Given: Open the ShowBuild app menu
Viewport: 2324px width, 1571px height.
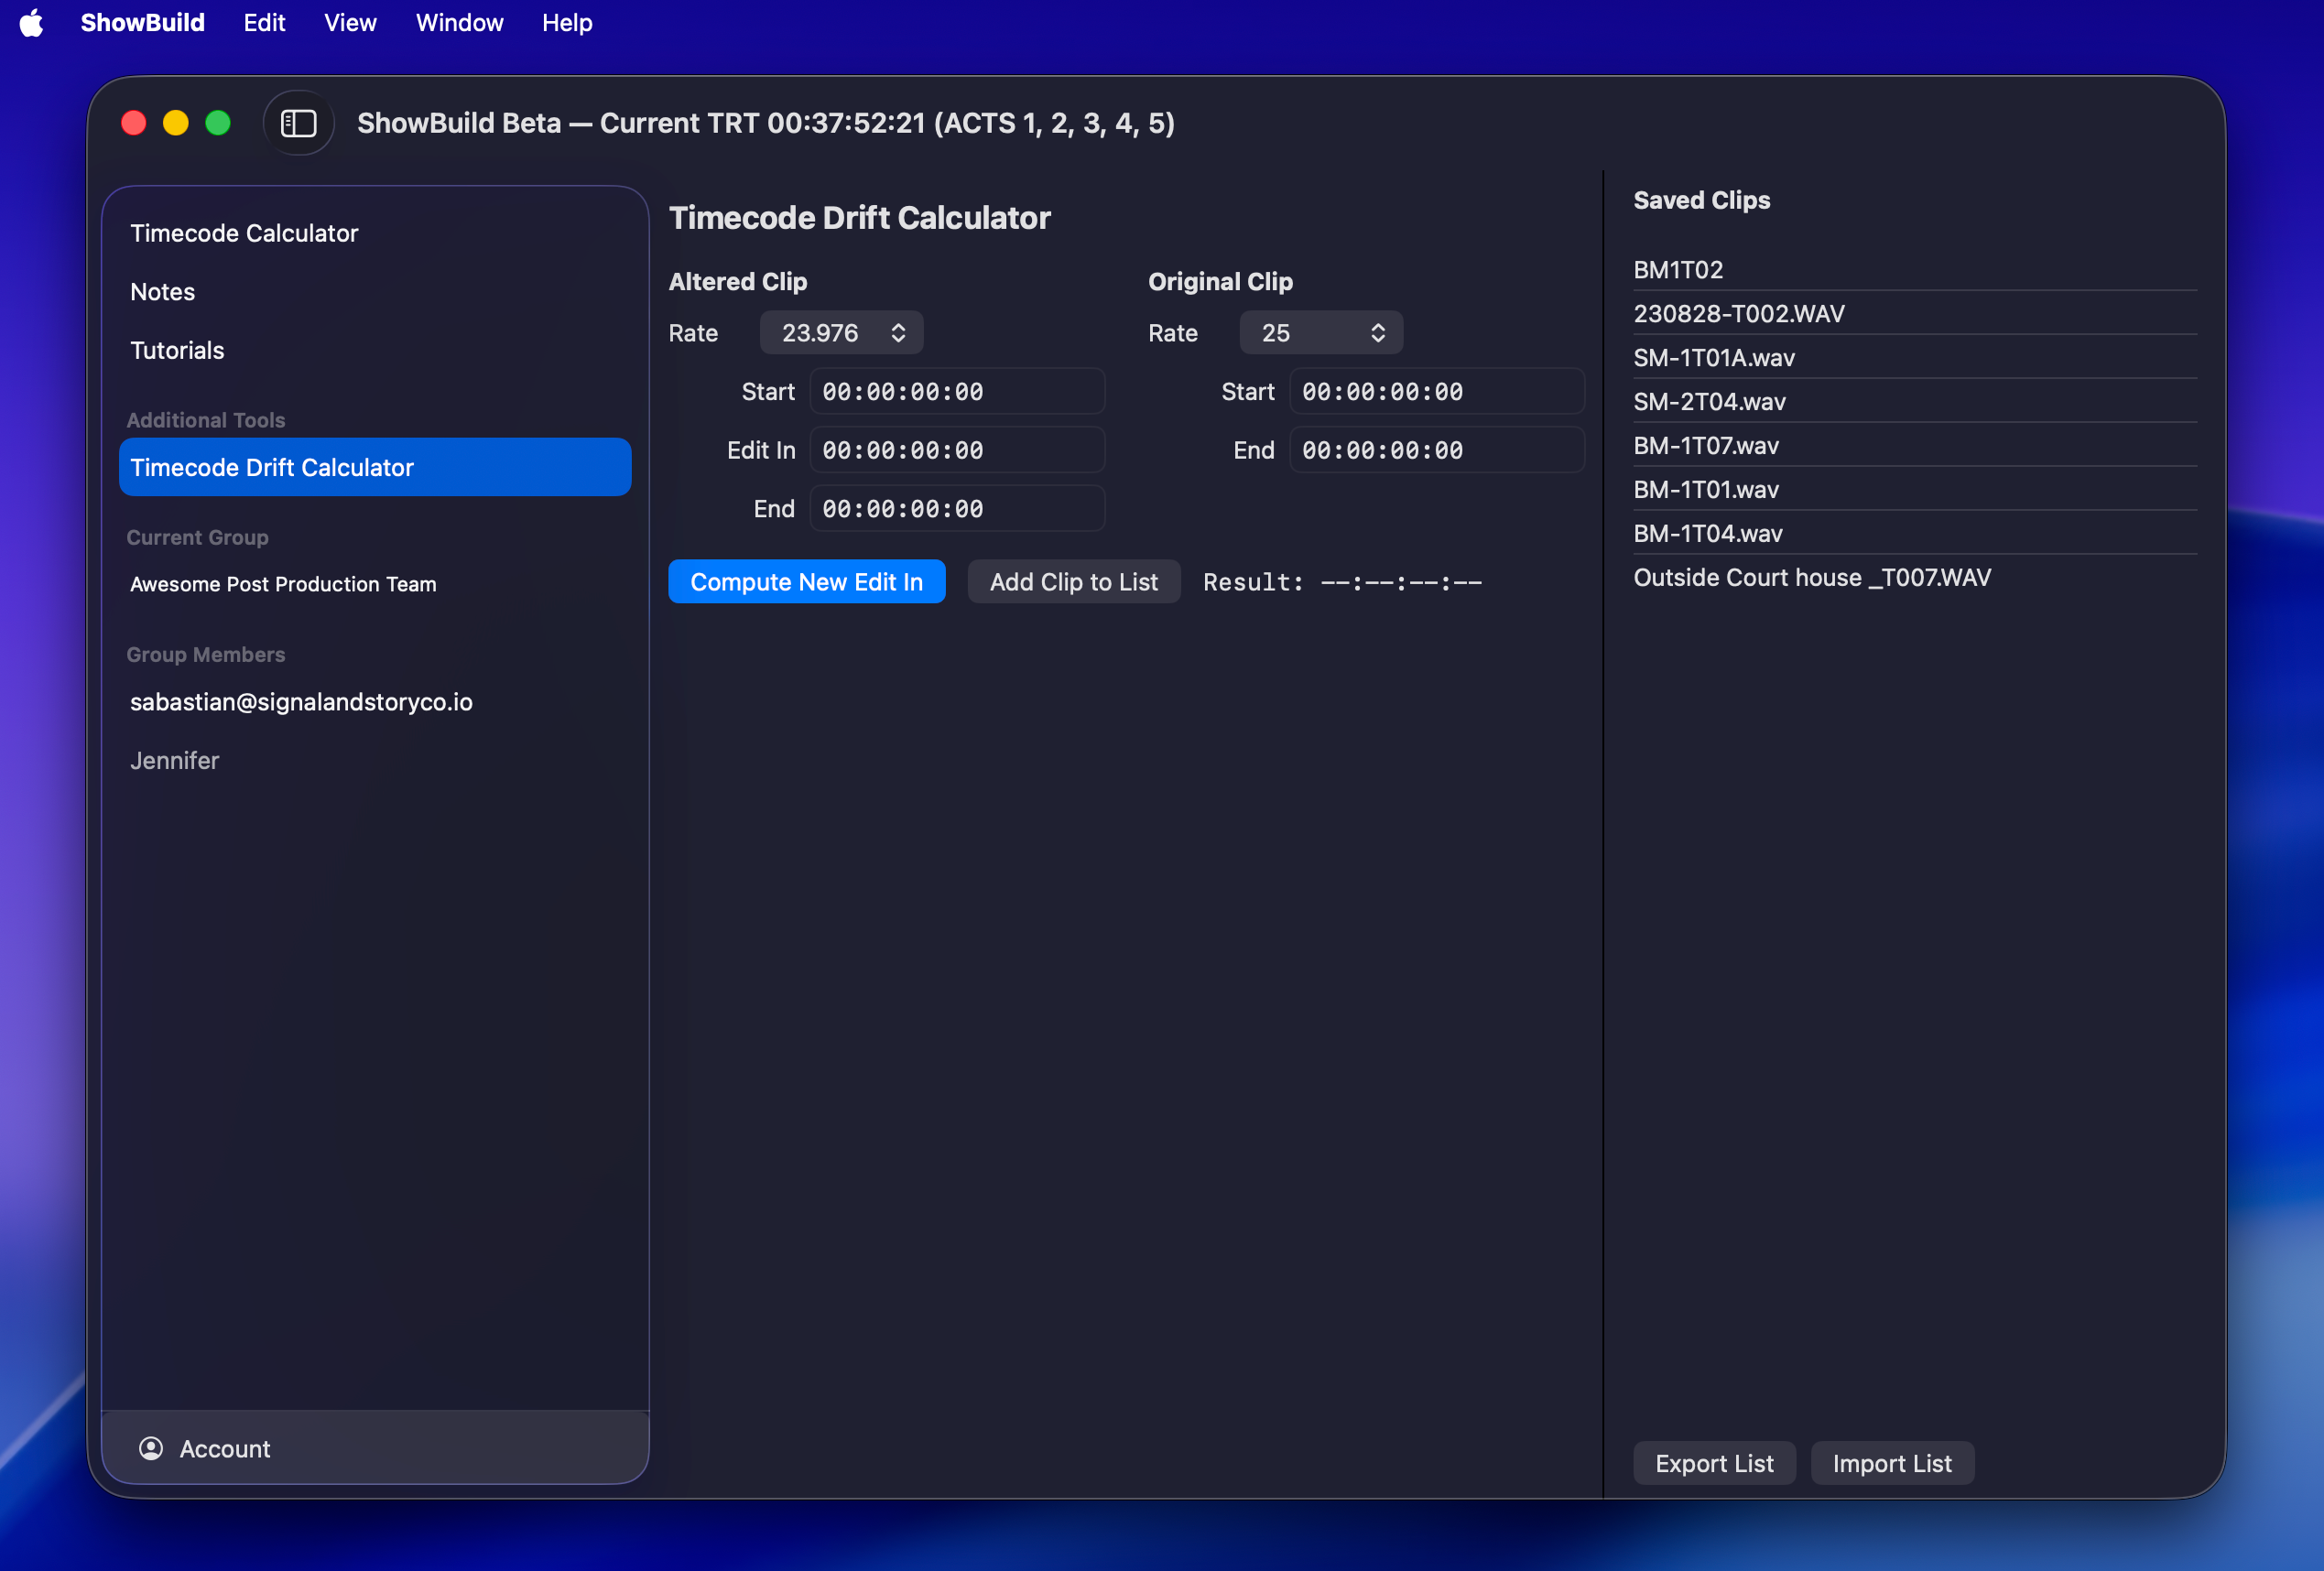Looking at the screenshot, I should point(142,22).
